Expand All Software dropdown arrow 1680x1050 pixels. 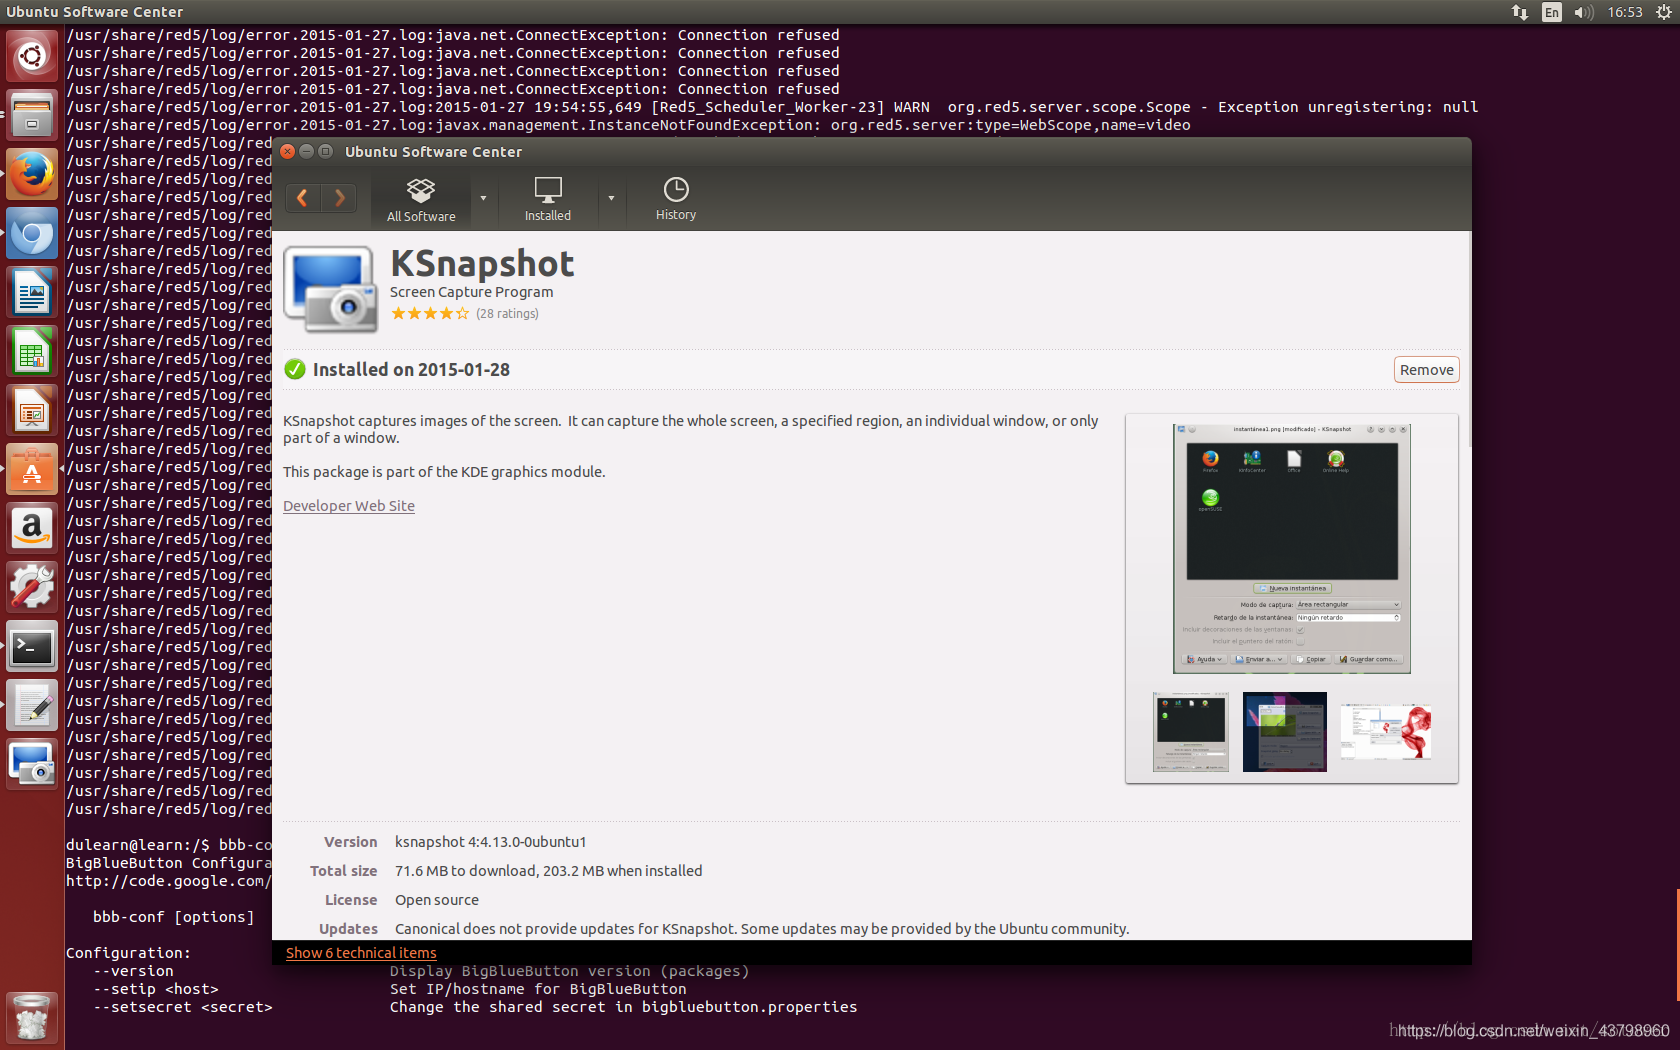pyautogui.click(x=483, y=198)
